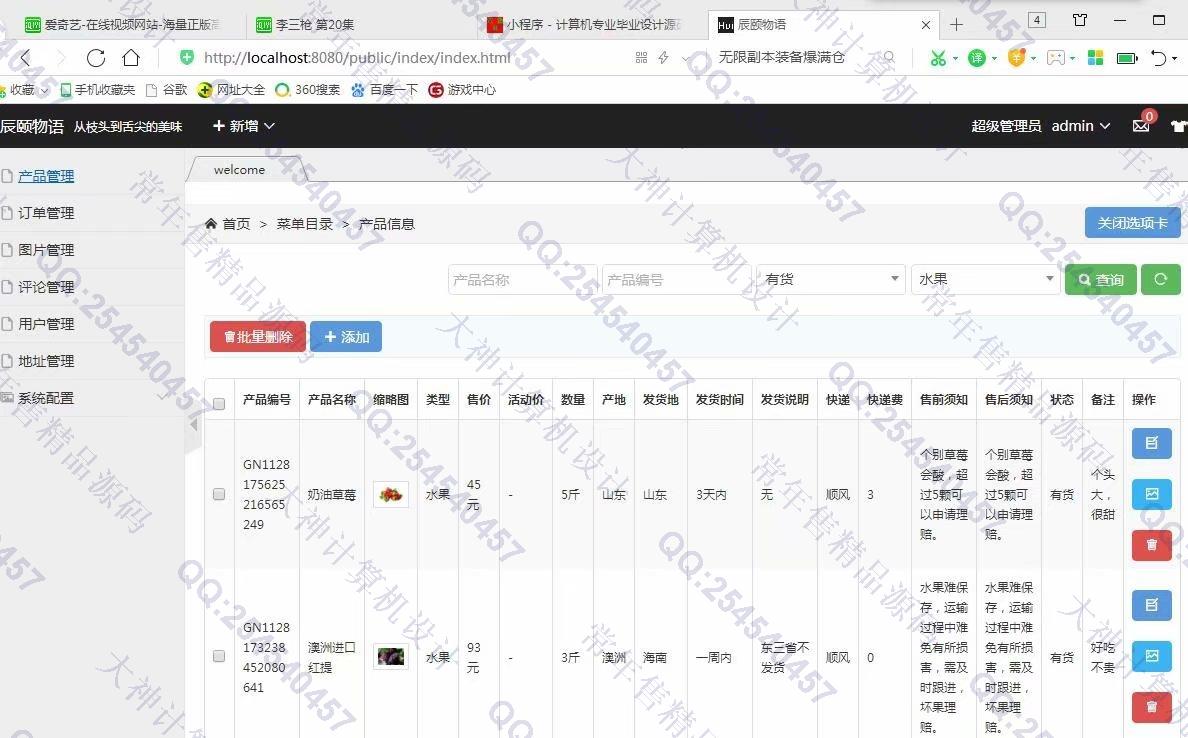Open 网址大全 bookmark
Image resolution: width=1188 pixels, height=738 pixels.
pos(231,90)
